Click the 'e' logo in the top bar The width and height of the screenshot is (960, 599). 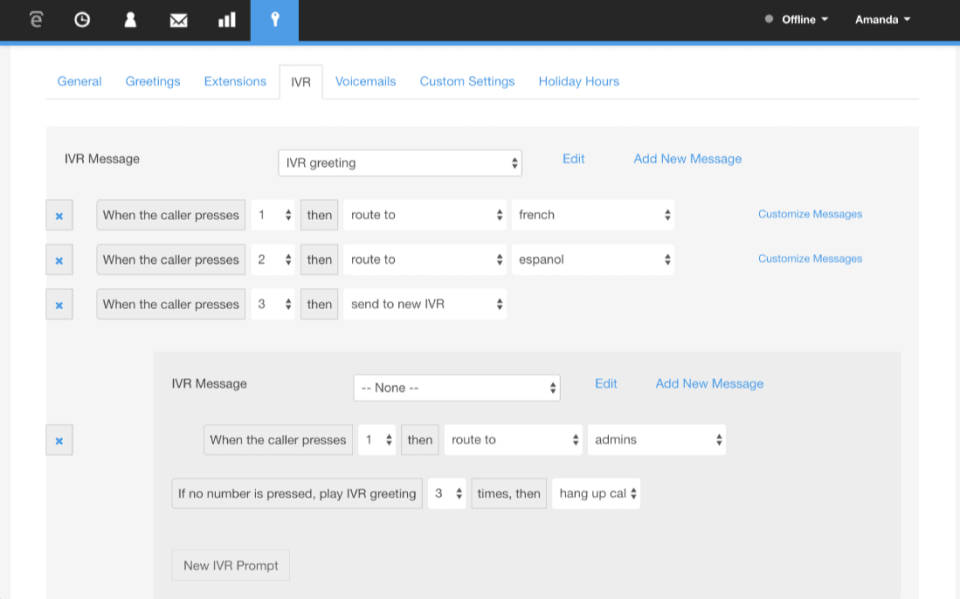pyautogui.click(x=36, y=18)
